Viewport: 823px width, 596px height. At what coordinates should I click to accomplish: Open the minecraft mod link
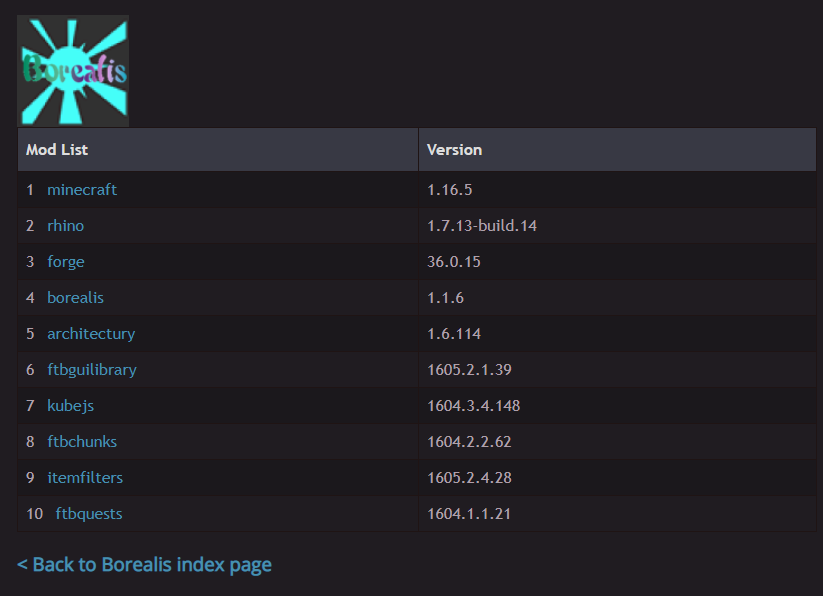tap(82, 190)
